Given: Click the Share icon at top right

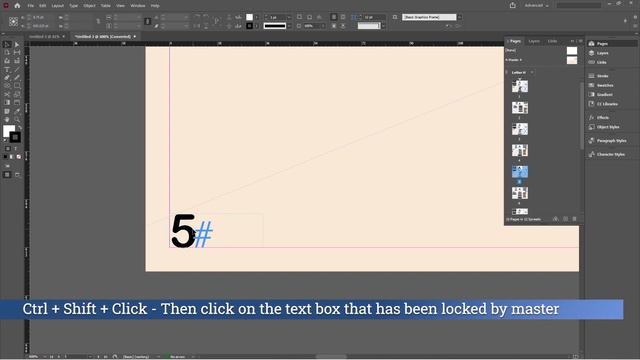Looking at the screenshot, I should (513, 5).
